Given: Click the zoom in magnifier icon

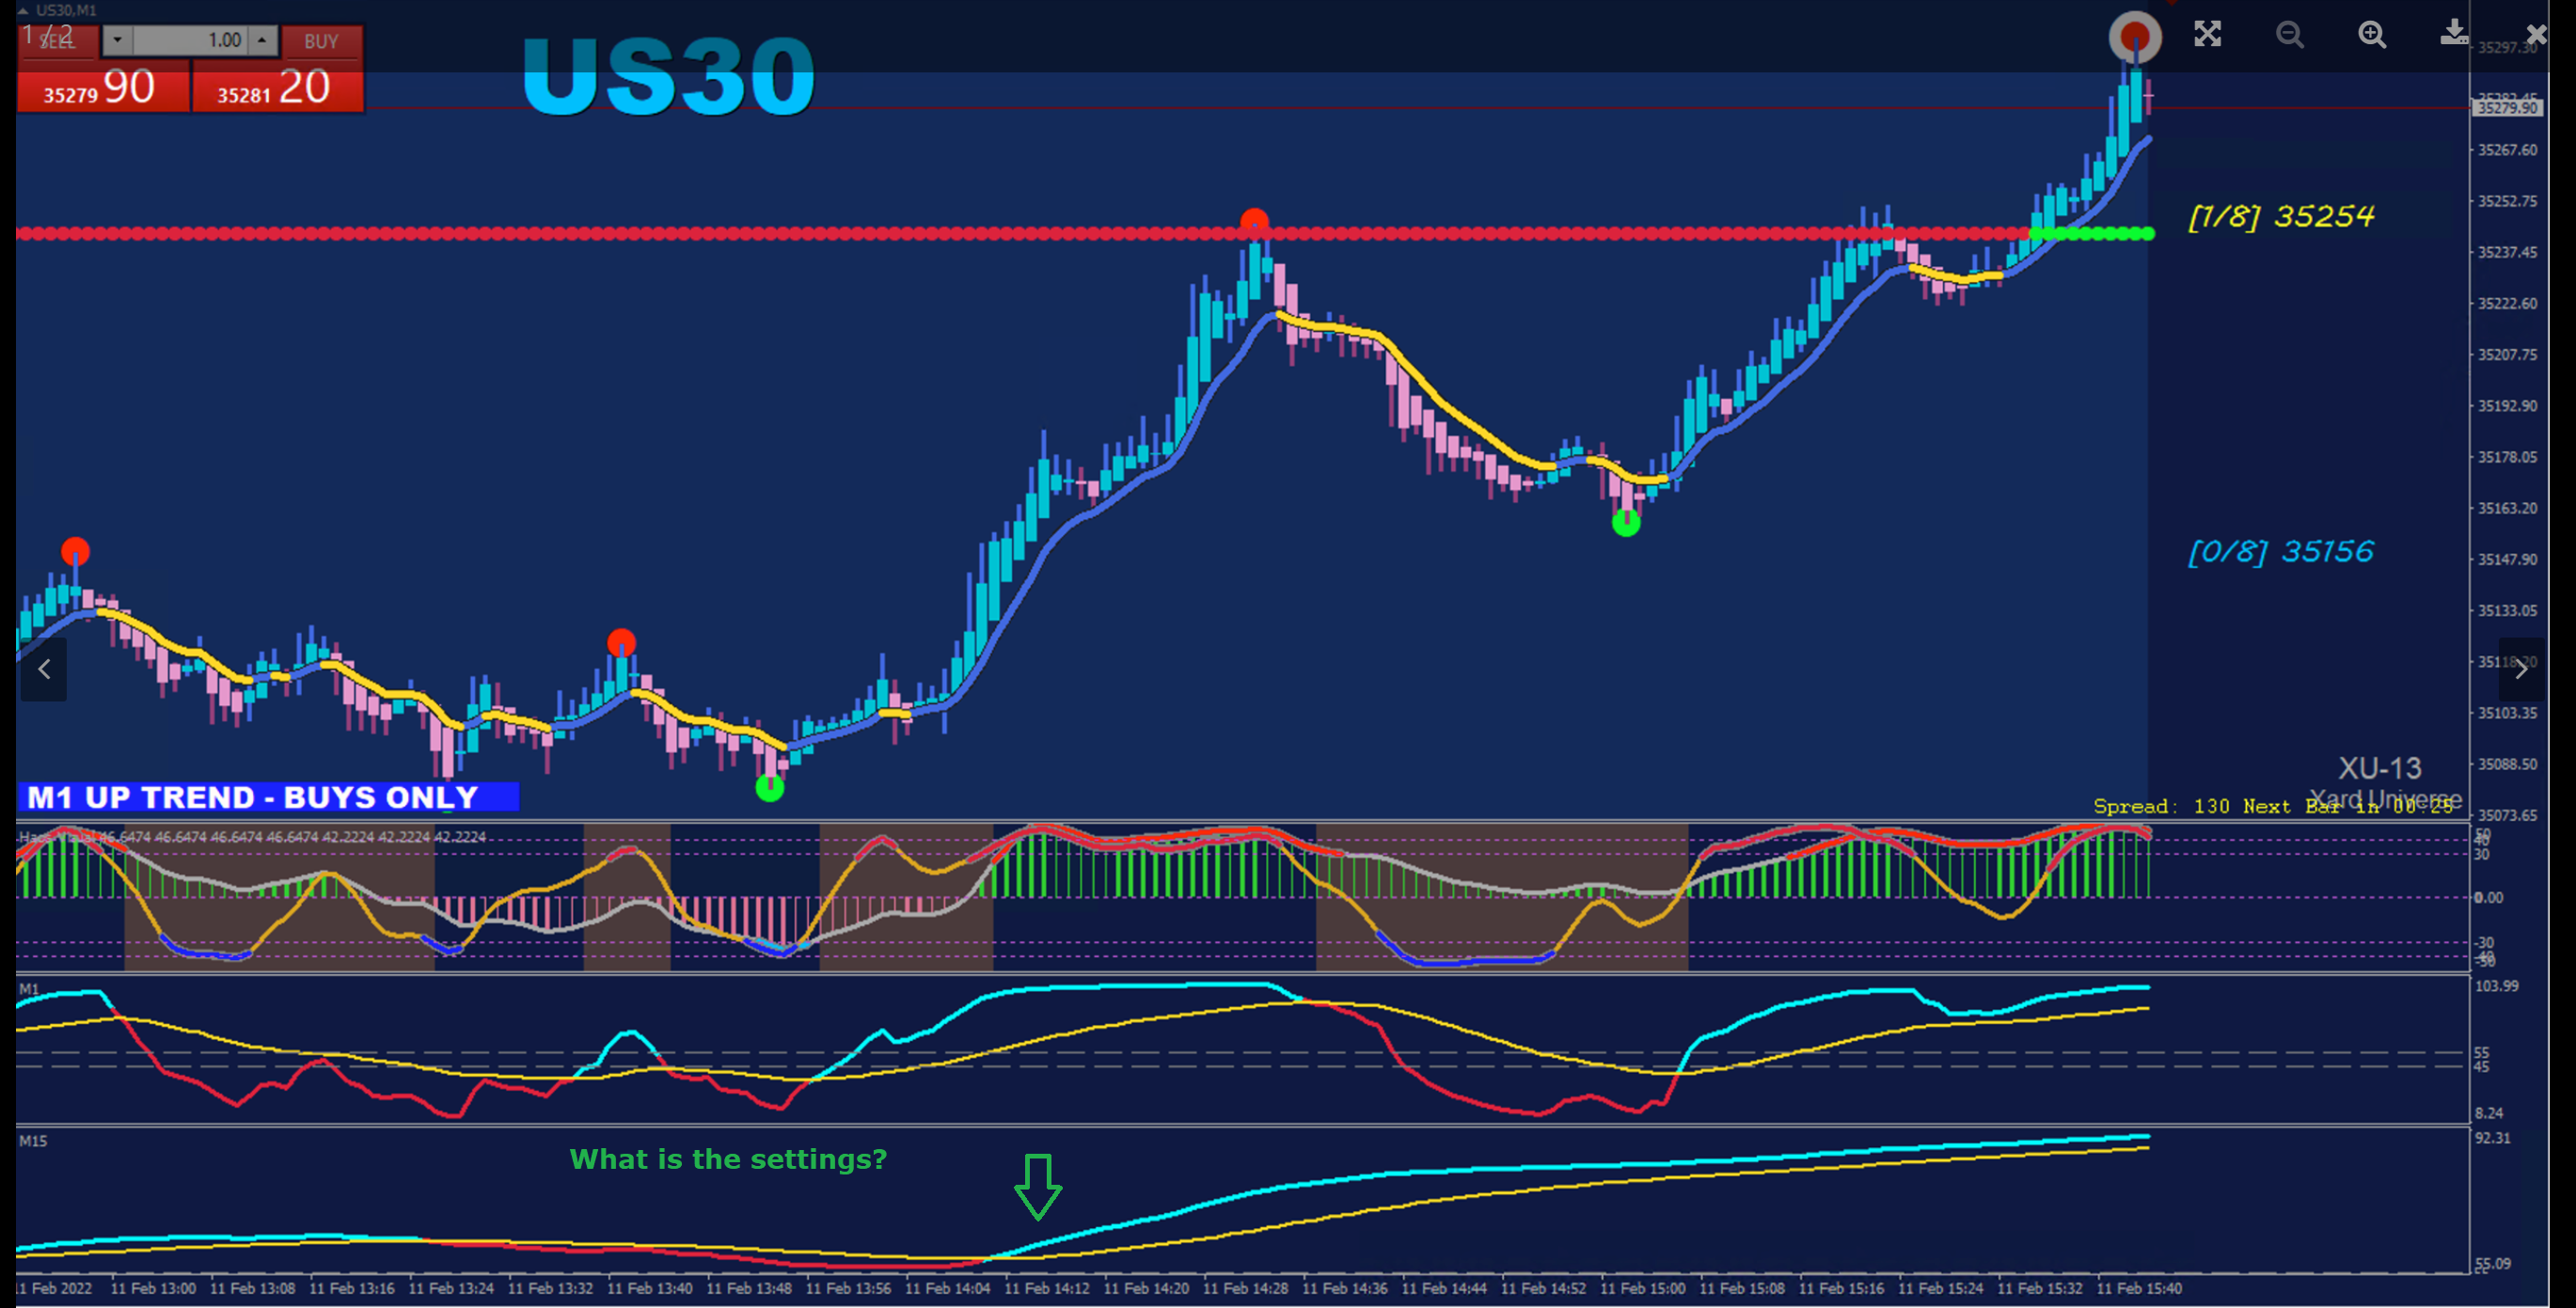Looking at the screenshot, I should tap(2372, 35).
